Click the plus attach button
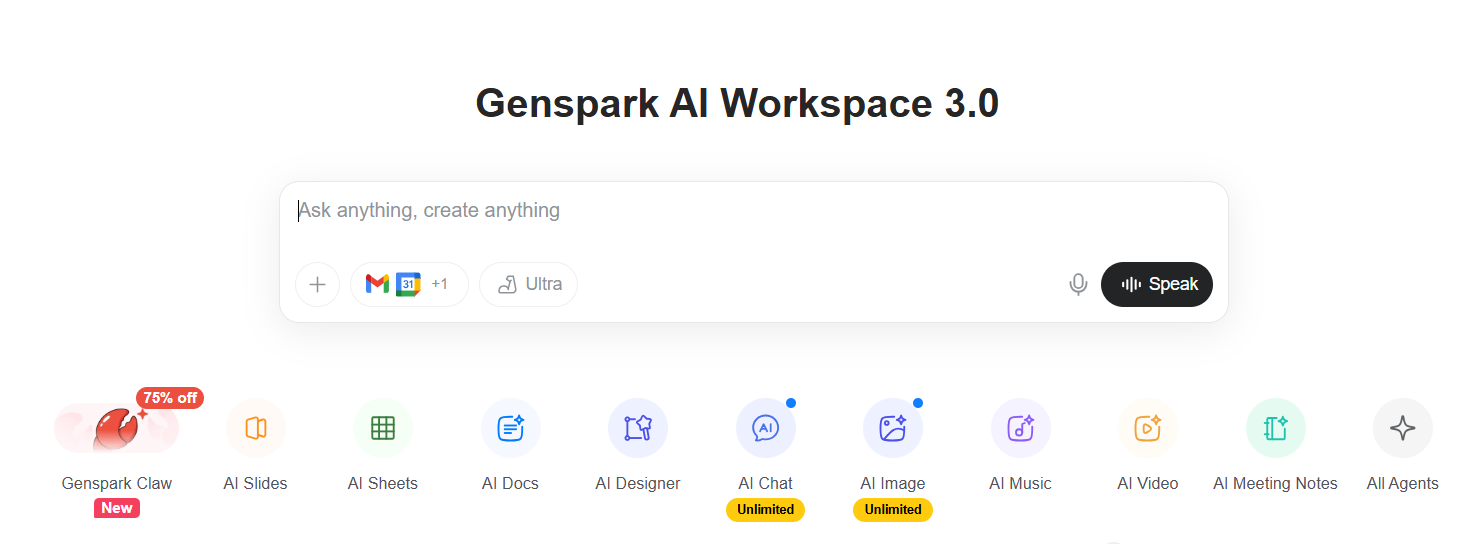This screenshot has height=544, width=1484. (317, 284)
